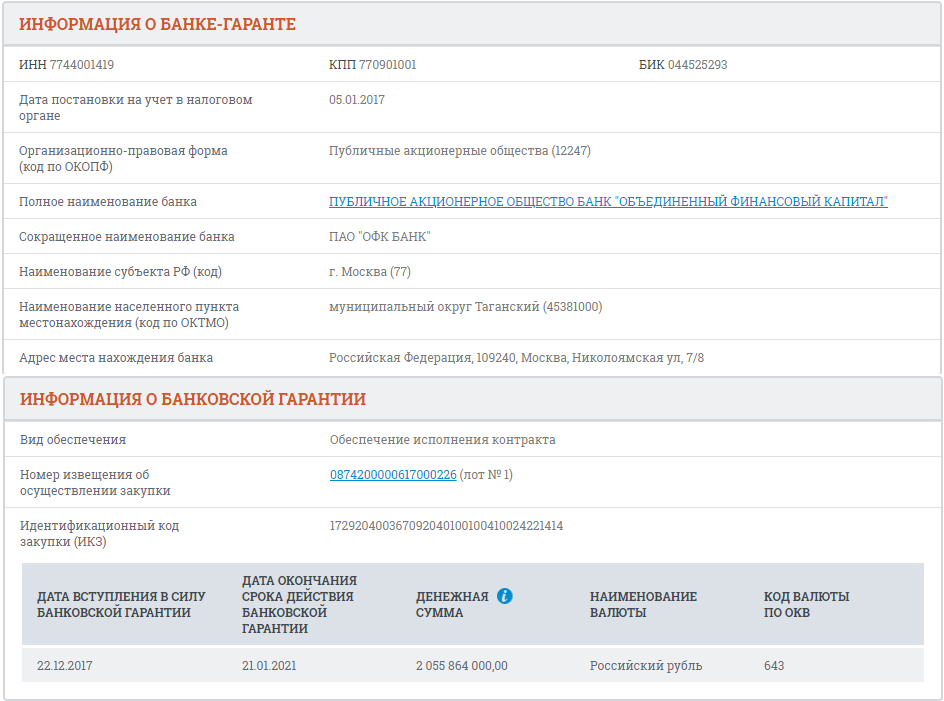Image resolution: width=944 pixels, height=701 pixels.
Task: Click the ИНФОРМАЦИЯ О БАНКОВСКОЙ ГАРАНТИИ section header
Action: [x=193, y=399]
